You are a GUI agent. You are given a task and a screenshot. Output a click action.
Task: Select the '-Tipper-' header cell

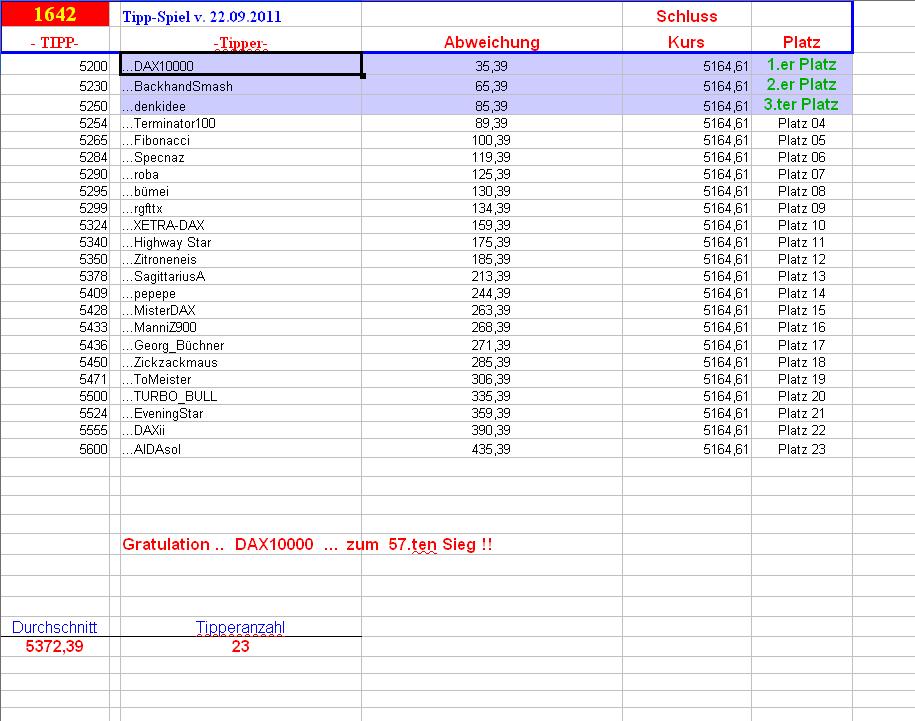click(240, 43)
